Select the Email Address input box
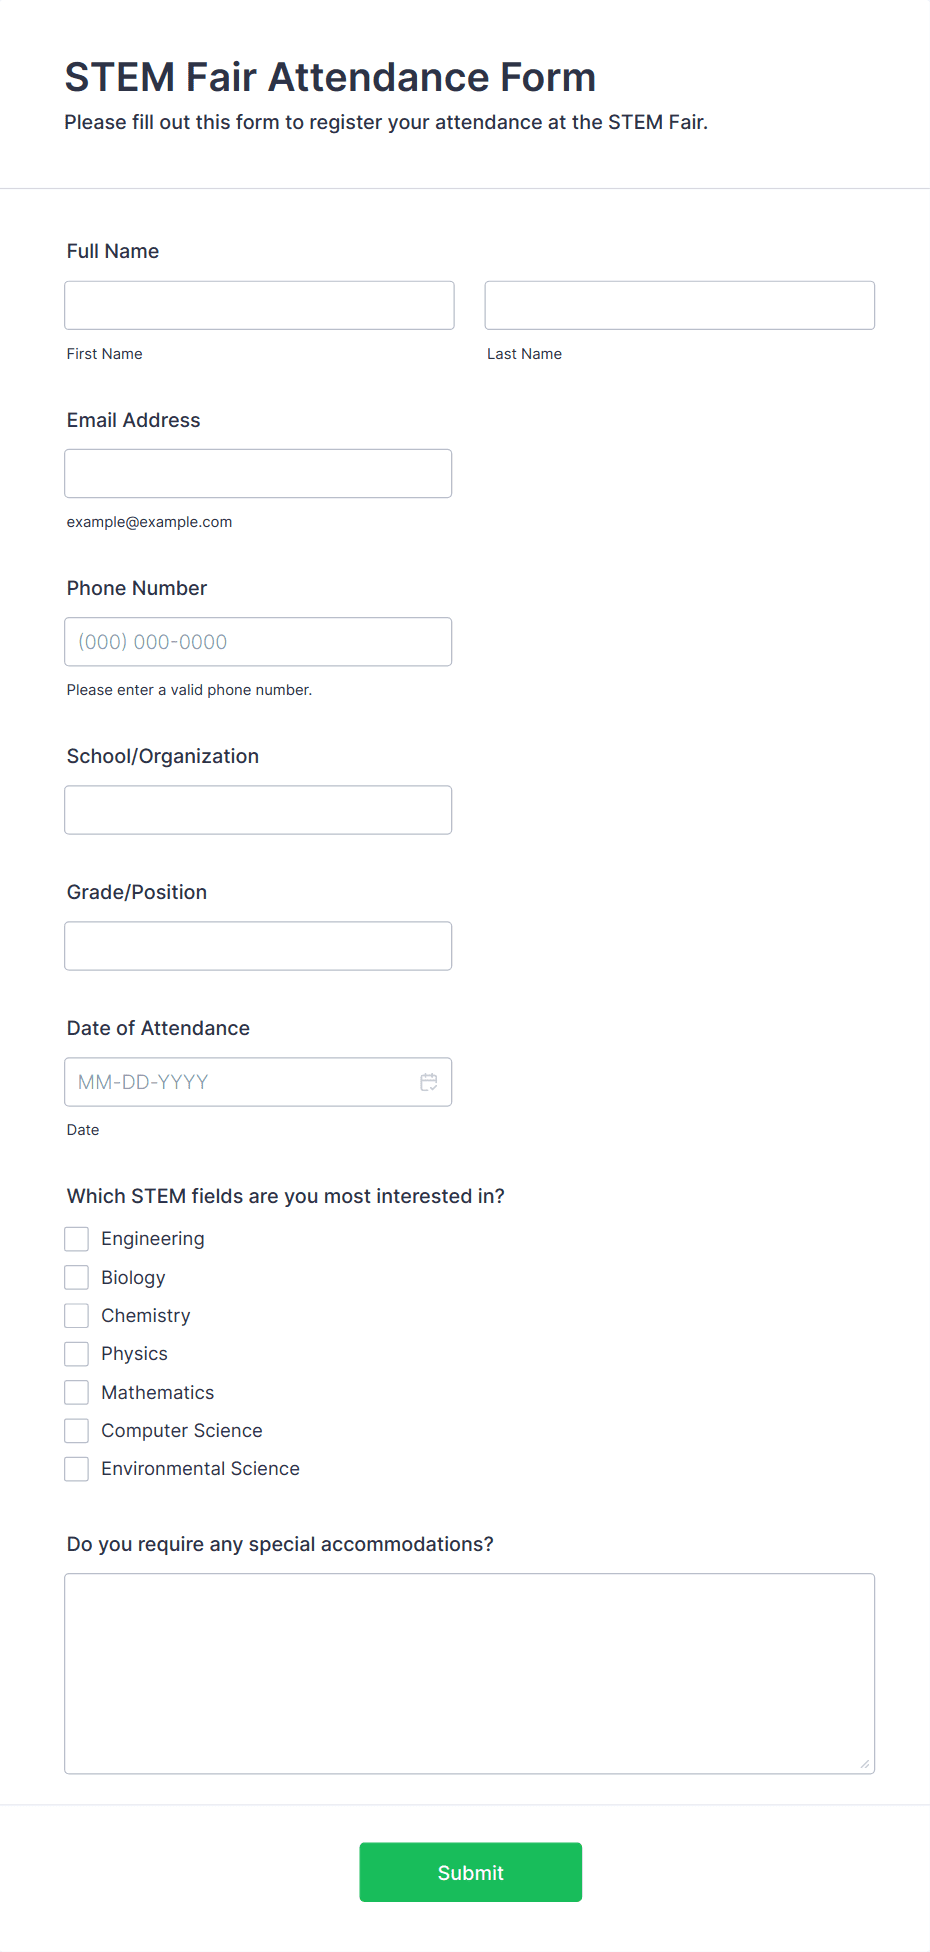 click(258, 473)
